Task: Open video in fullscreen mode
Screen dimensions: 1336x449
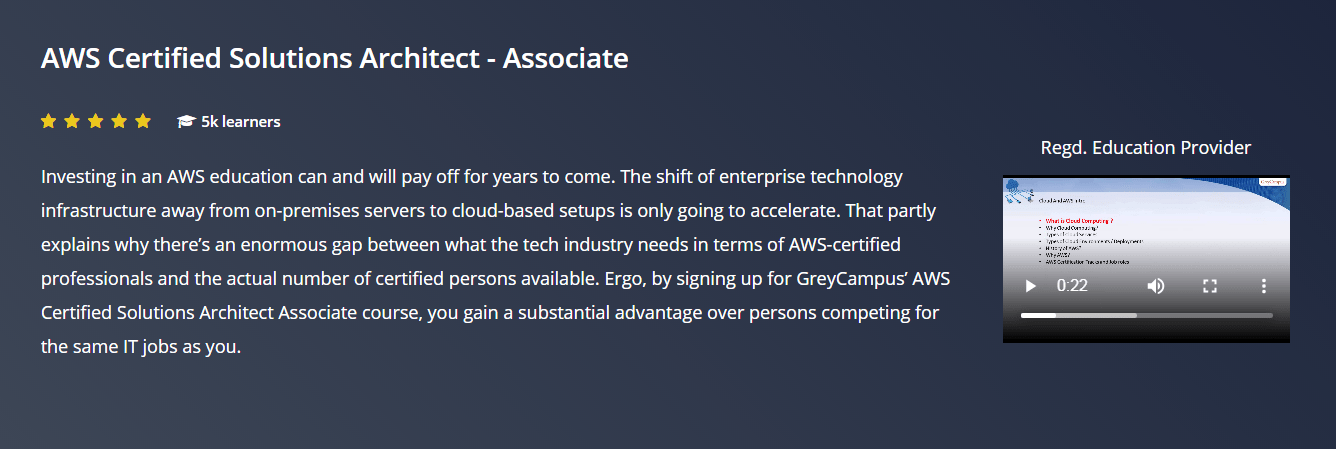Action: 1210,286
